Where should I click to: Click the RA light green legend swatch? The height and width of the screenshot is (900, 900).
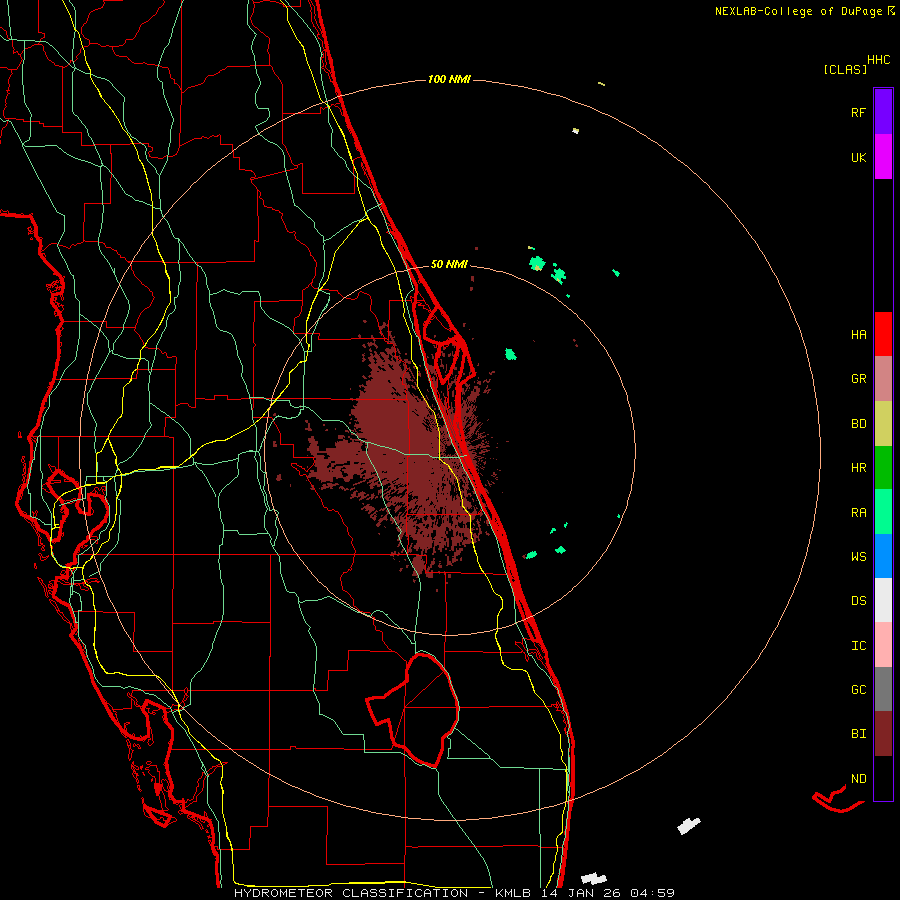coord(883,512)
